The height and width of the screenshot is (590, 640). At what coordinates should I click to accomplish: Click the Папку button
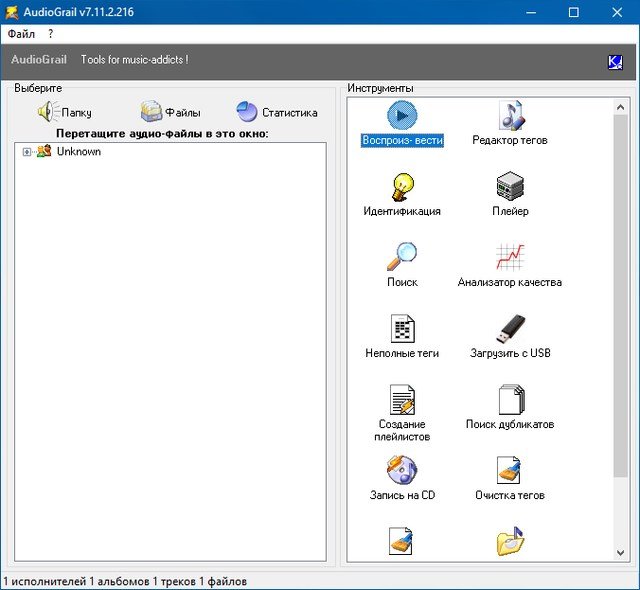click(64, 112)
